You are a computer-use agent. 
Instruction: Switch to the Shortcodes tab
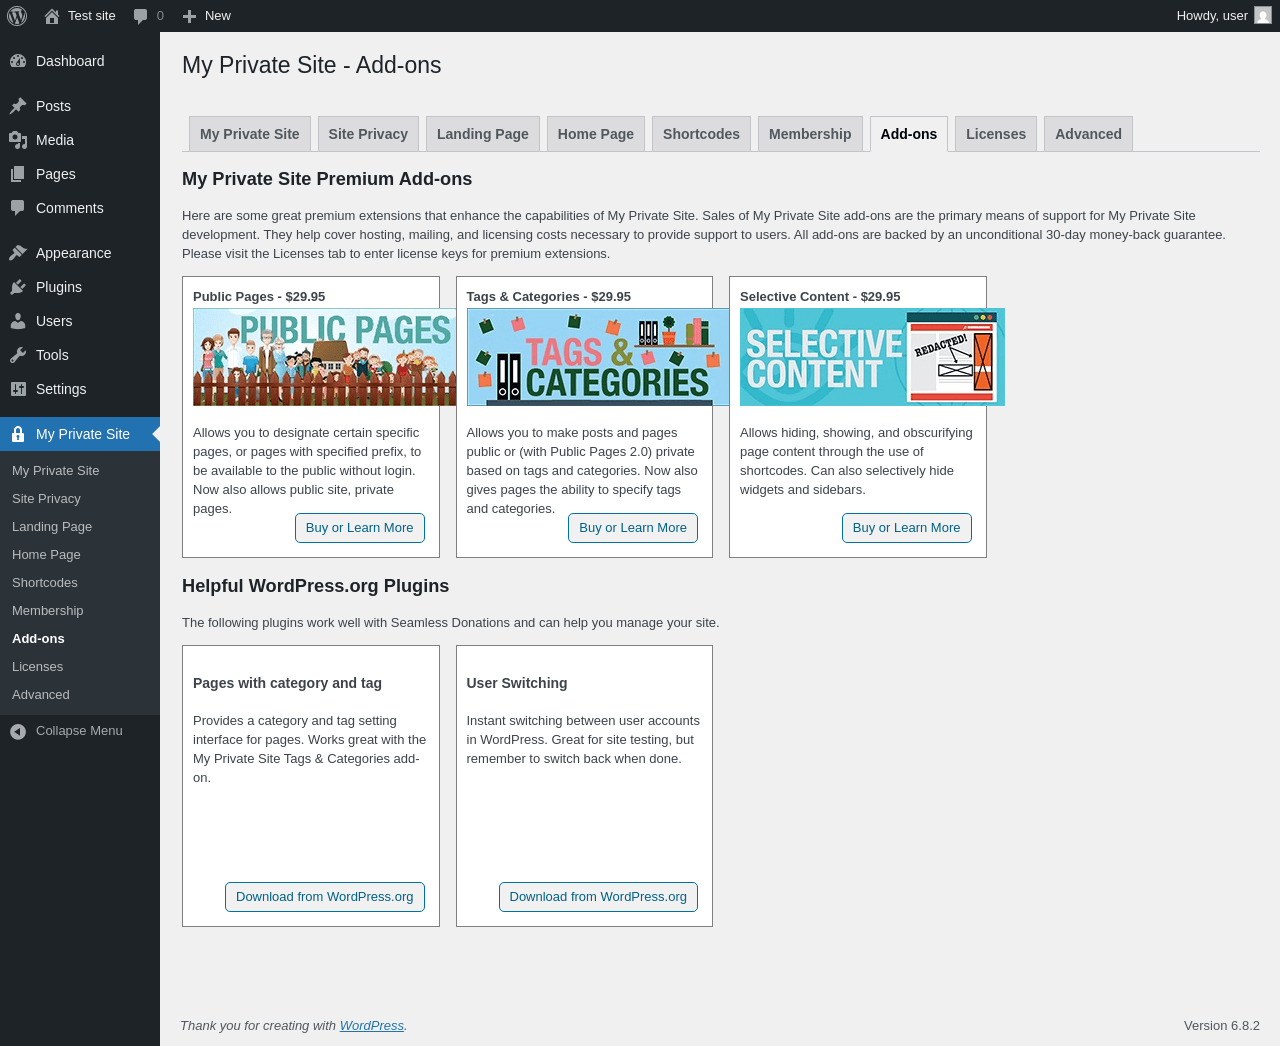[701, 134]
